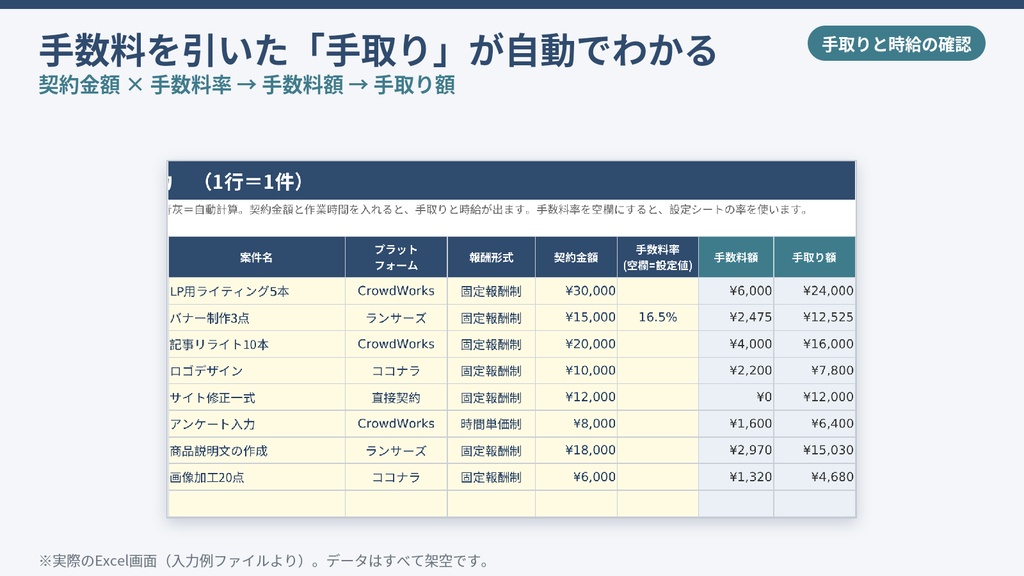Click the ¥4,680 take-home amount
The height and width of the screenshot is (576, 1024).
click(x=814, y=477)
